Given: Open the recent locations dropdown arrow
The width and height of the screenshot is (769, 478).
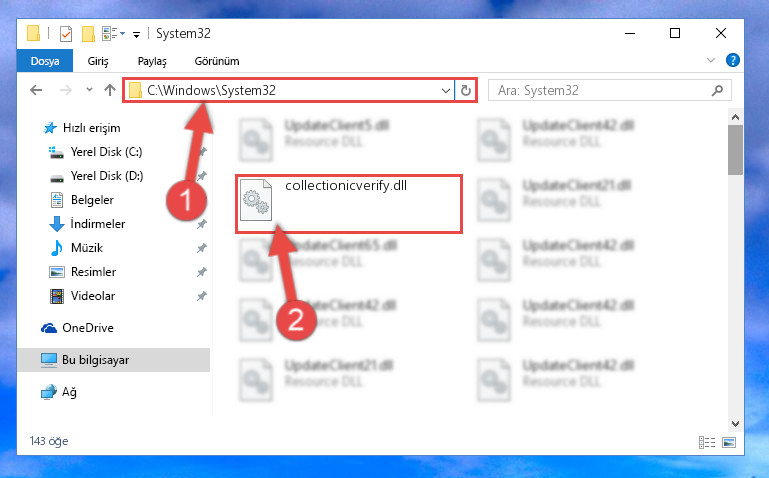Looking at the screenshot, I should click(x=89, y=90).
